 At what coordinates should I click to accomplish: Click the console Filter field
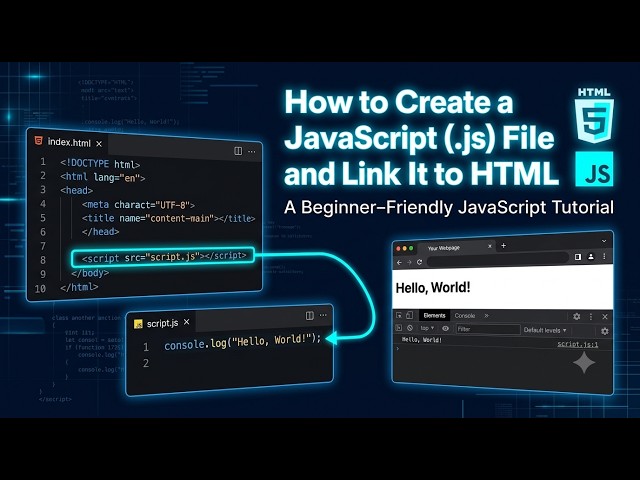click(x=488, y=329)
